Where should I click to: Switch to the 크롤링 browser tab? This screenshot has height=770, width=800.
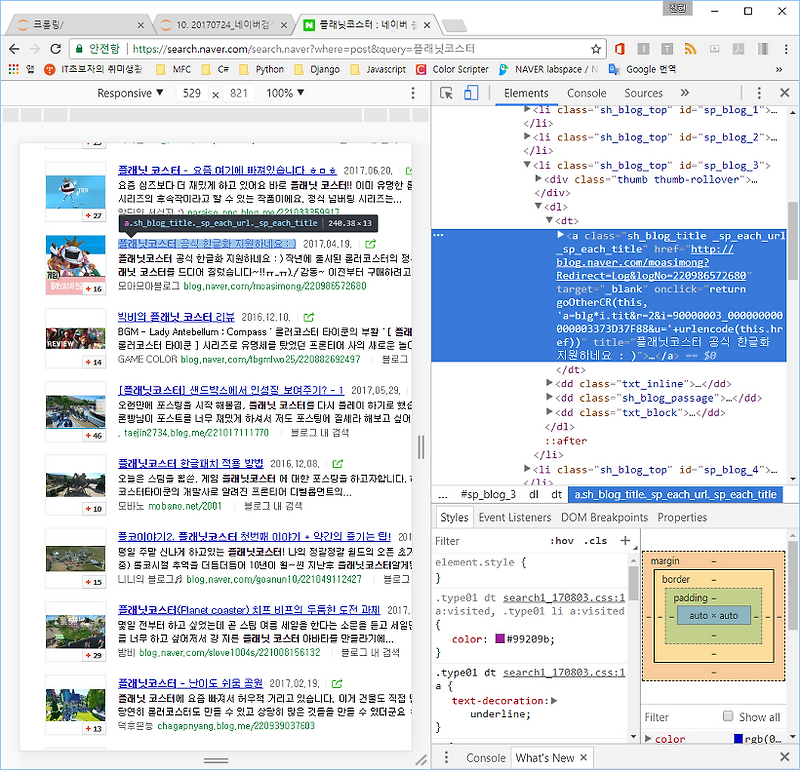tap(77, 24)
